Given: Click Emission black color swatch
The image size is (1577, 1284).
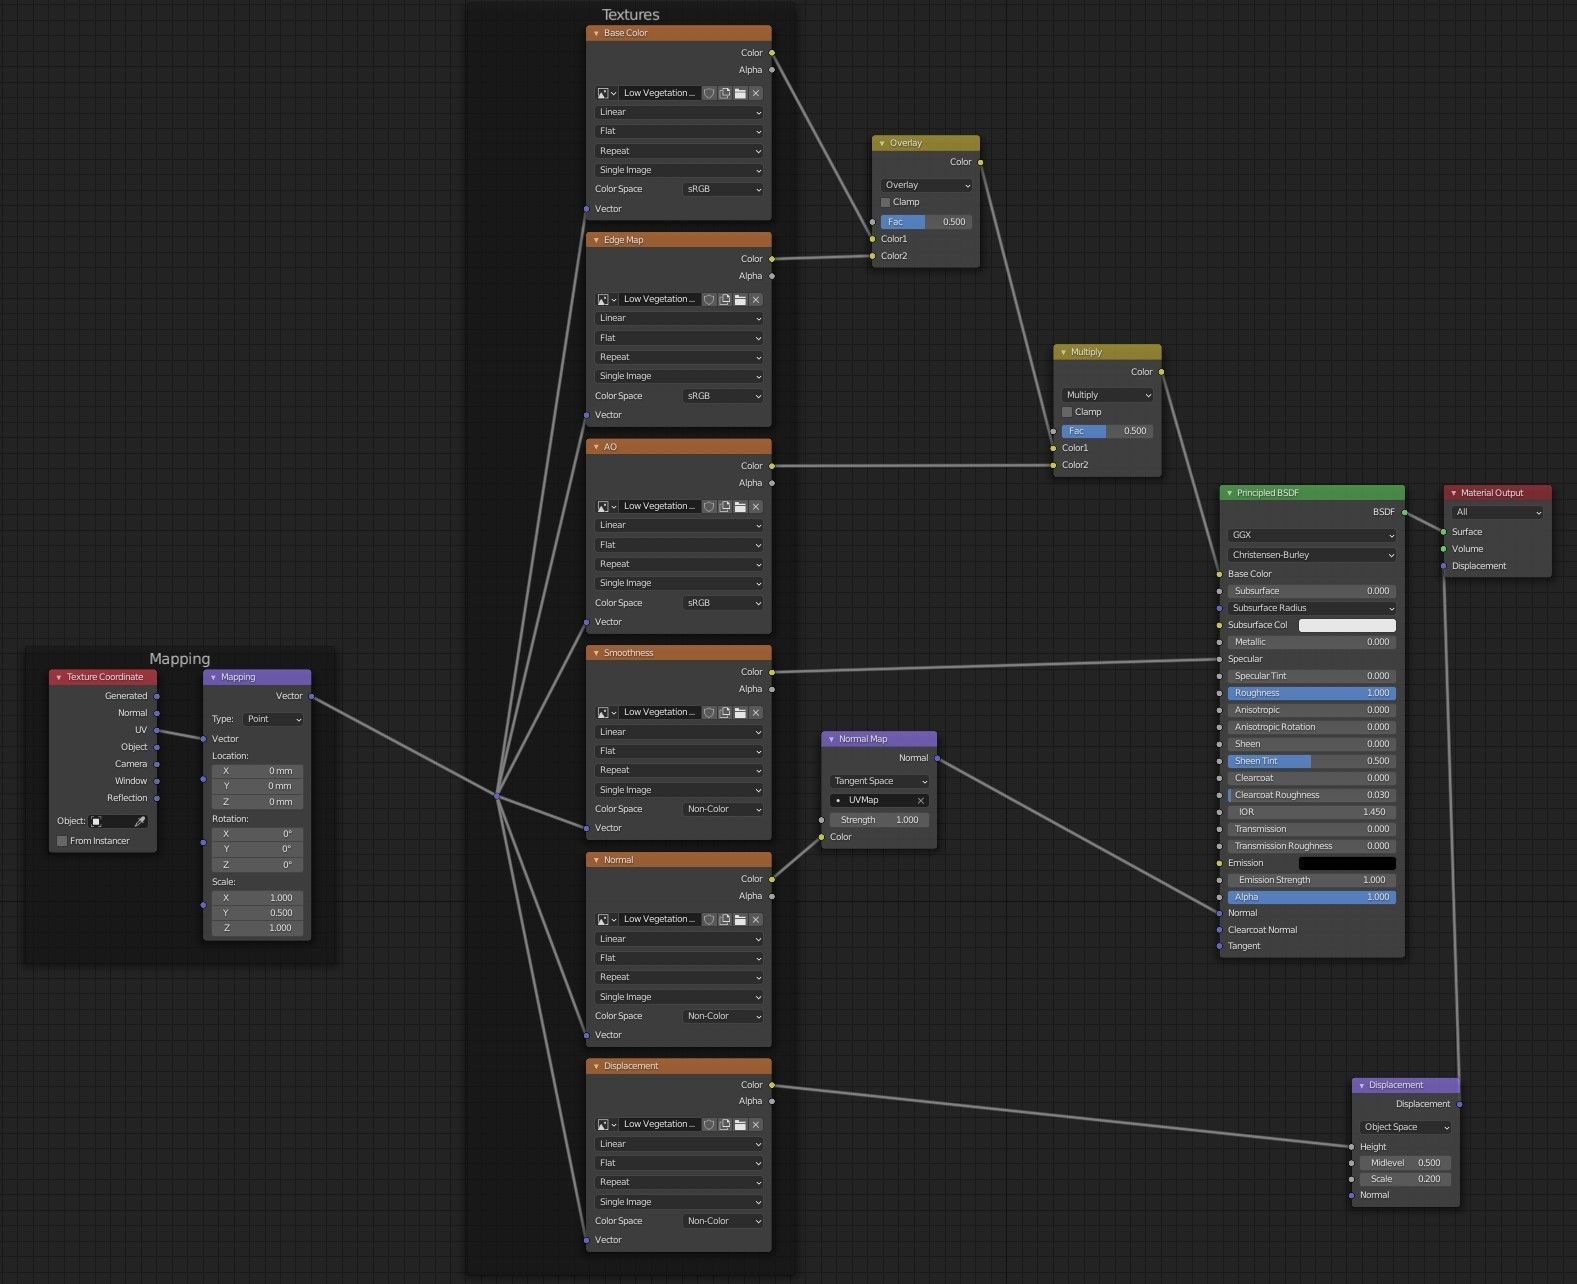Looking at the screenshot, I should (x=1347, y=863).
